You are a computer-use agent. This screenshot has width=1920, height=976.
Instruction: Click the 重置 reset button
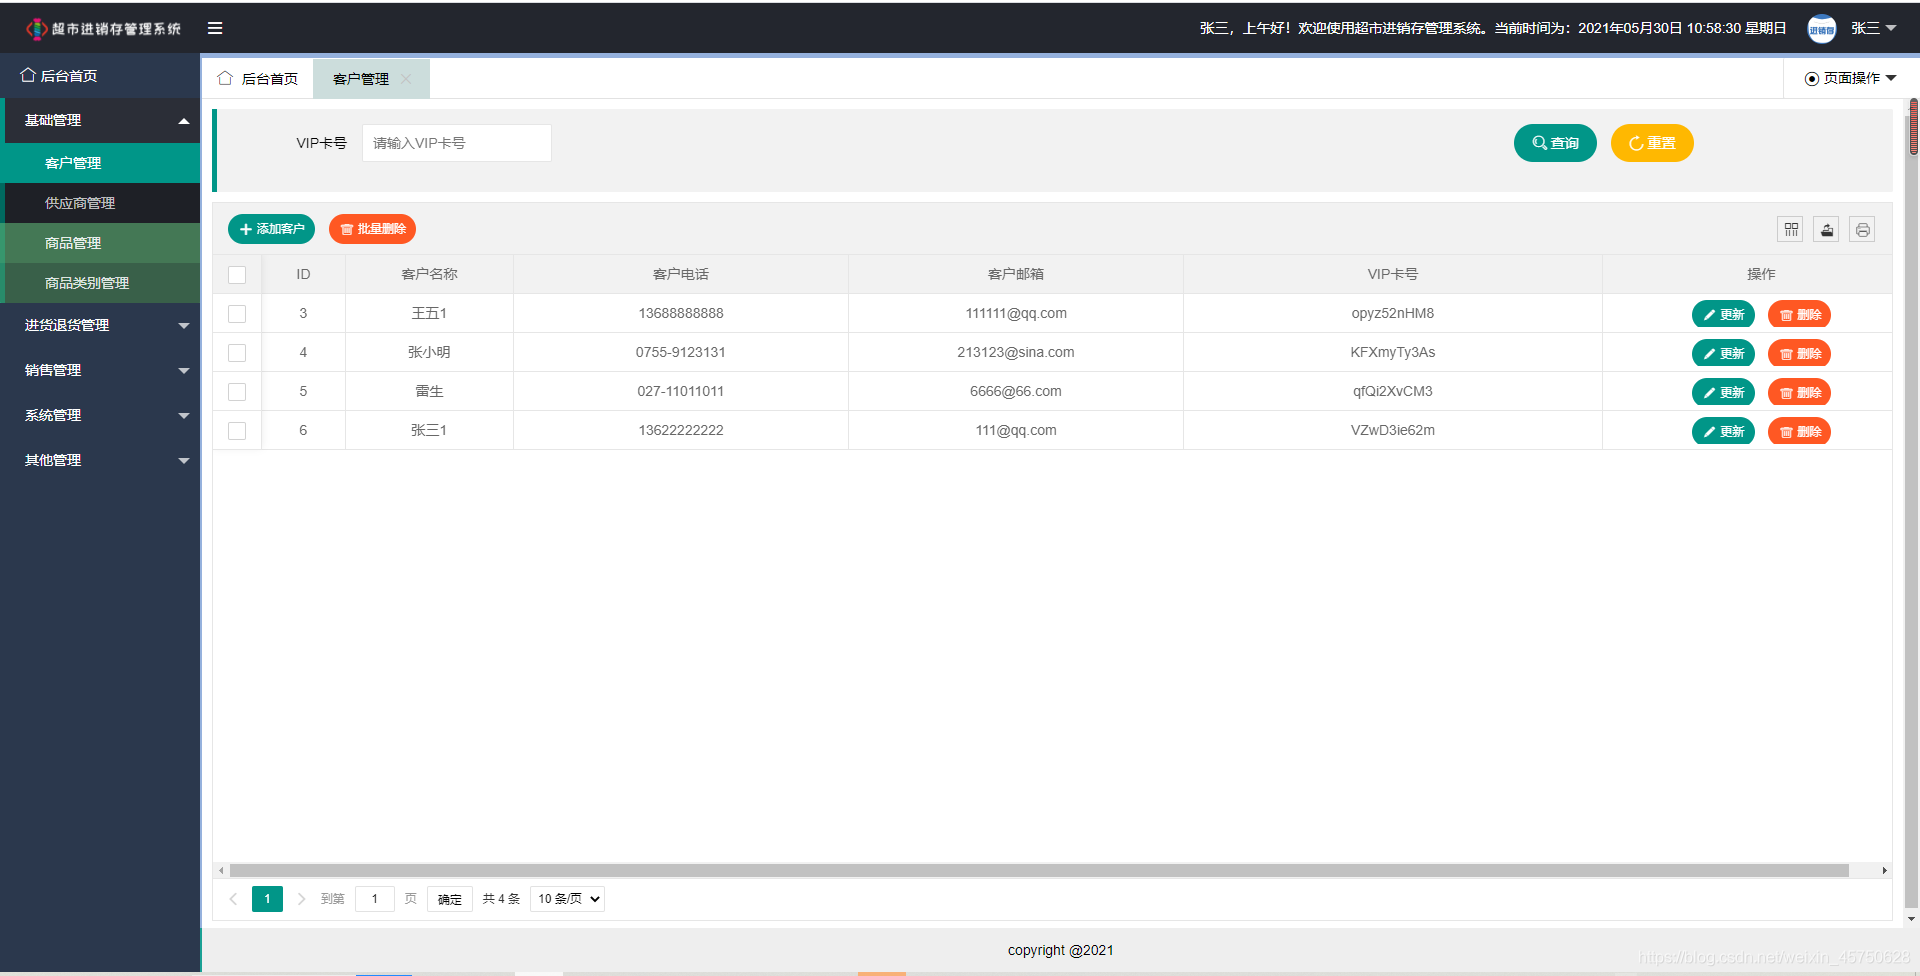1651,142
